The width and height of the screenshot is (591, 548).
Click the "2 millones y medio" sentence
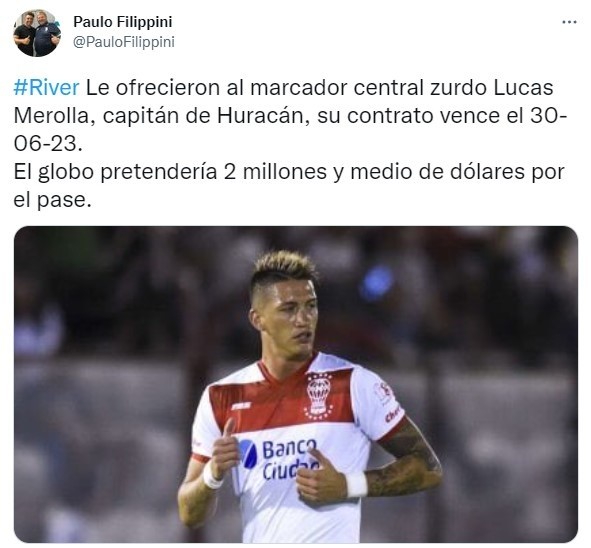(x=289, y=171)
